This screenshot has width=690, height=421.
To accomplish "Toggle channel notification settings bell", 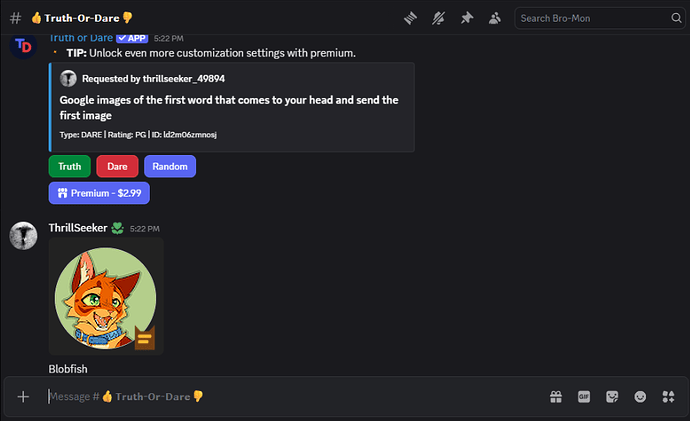I will coord(439,18).
